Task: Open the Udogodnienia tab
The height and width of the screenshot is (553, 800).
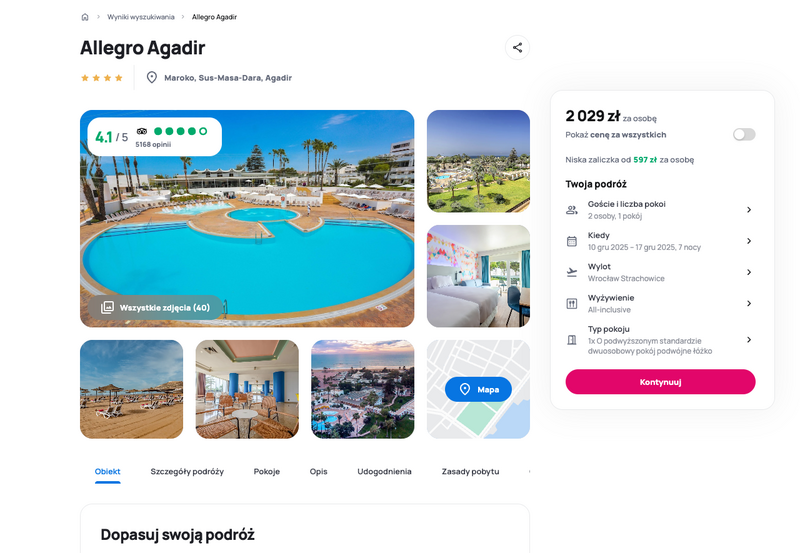Action: point(384,471)
